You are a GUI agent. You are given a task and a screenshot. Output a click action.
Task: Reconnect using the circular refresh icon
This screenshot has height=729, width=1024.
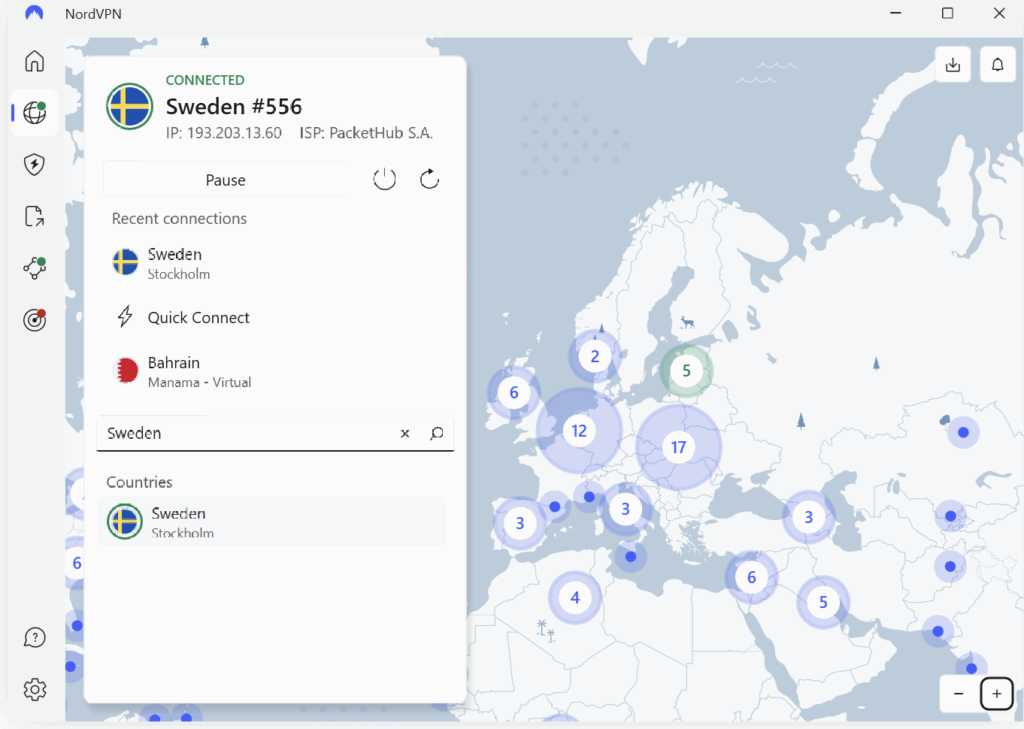(x=429, y=179)
